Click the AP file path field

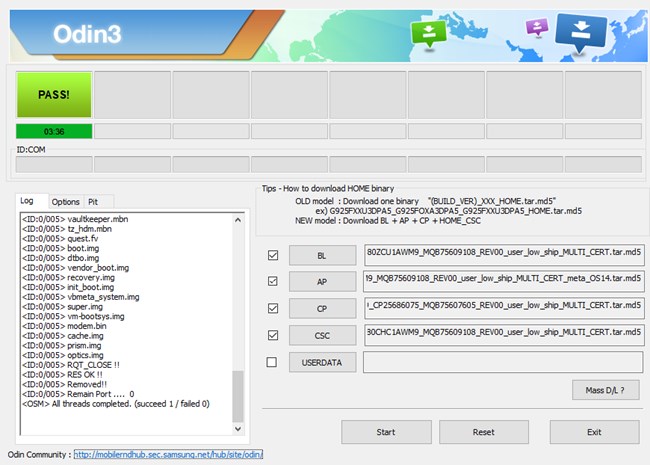click(504, 281)
